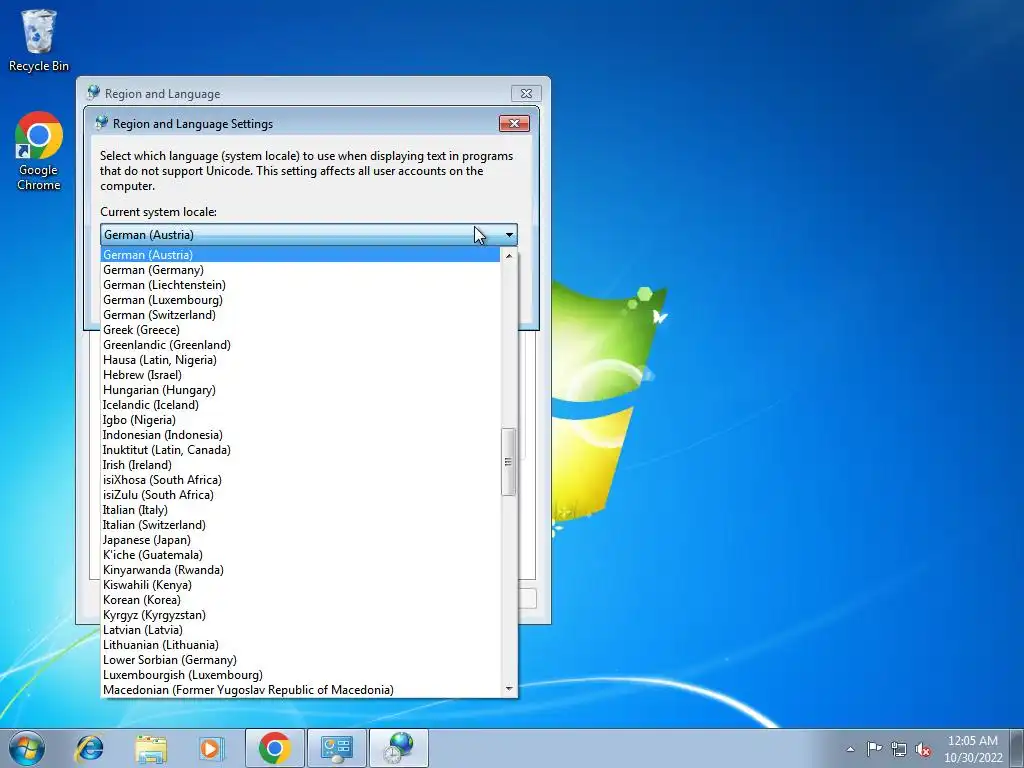Open the Google Chrome desktop shortcut

(39, 152)
